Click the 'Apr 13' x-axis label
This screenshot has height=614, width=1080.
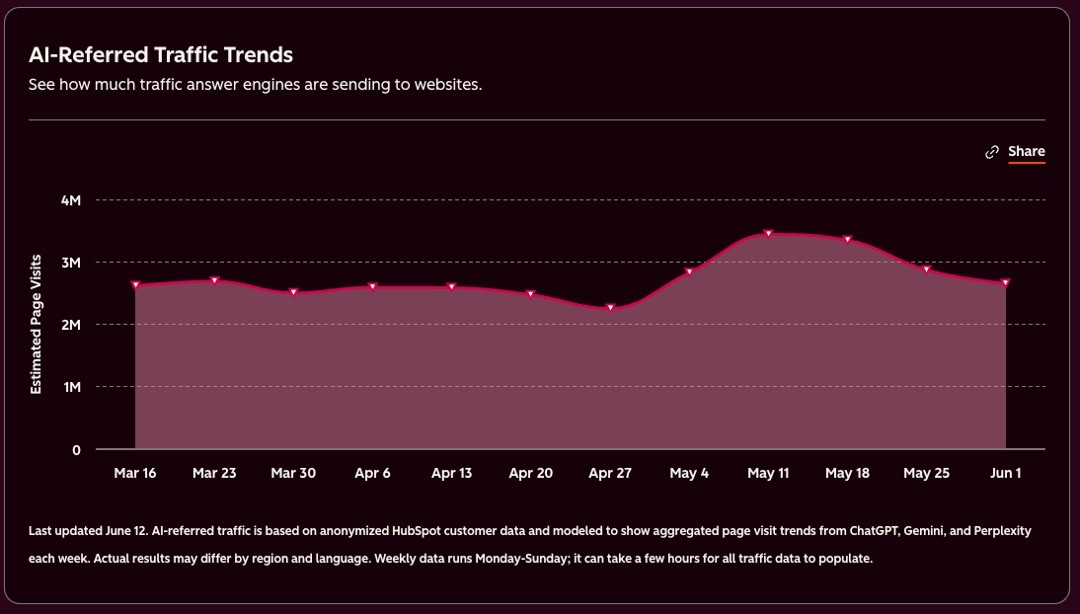(x=452, y=473)
